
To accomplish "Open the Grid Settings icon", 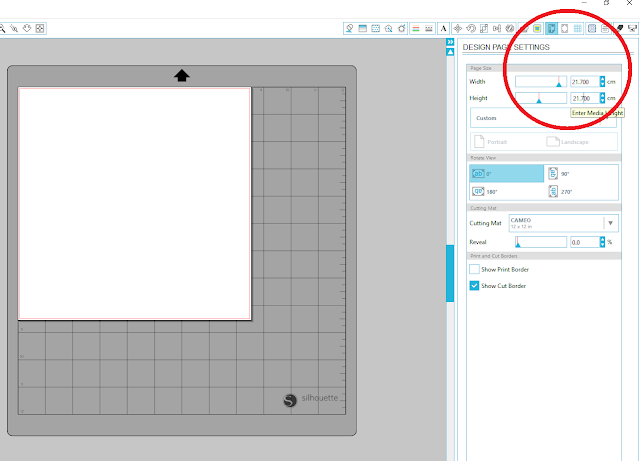I will coord(578,28).
